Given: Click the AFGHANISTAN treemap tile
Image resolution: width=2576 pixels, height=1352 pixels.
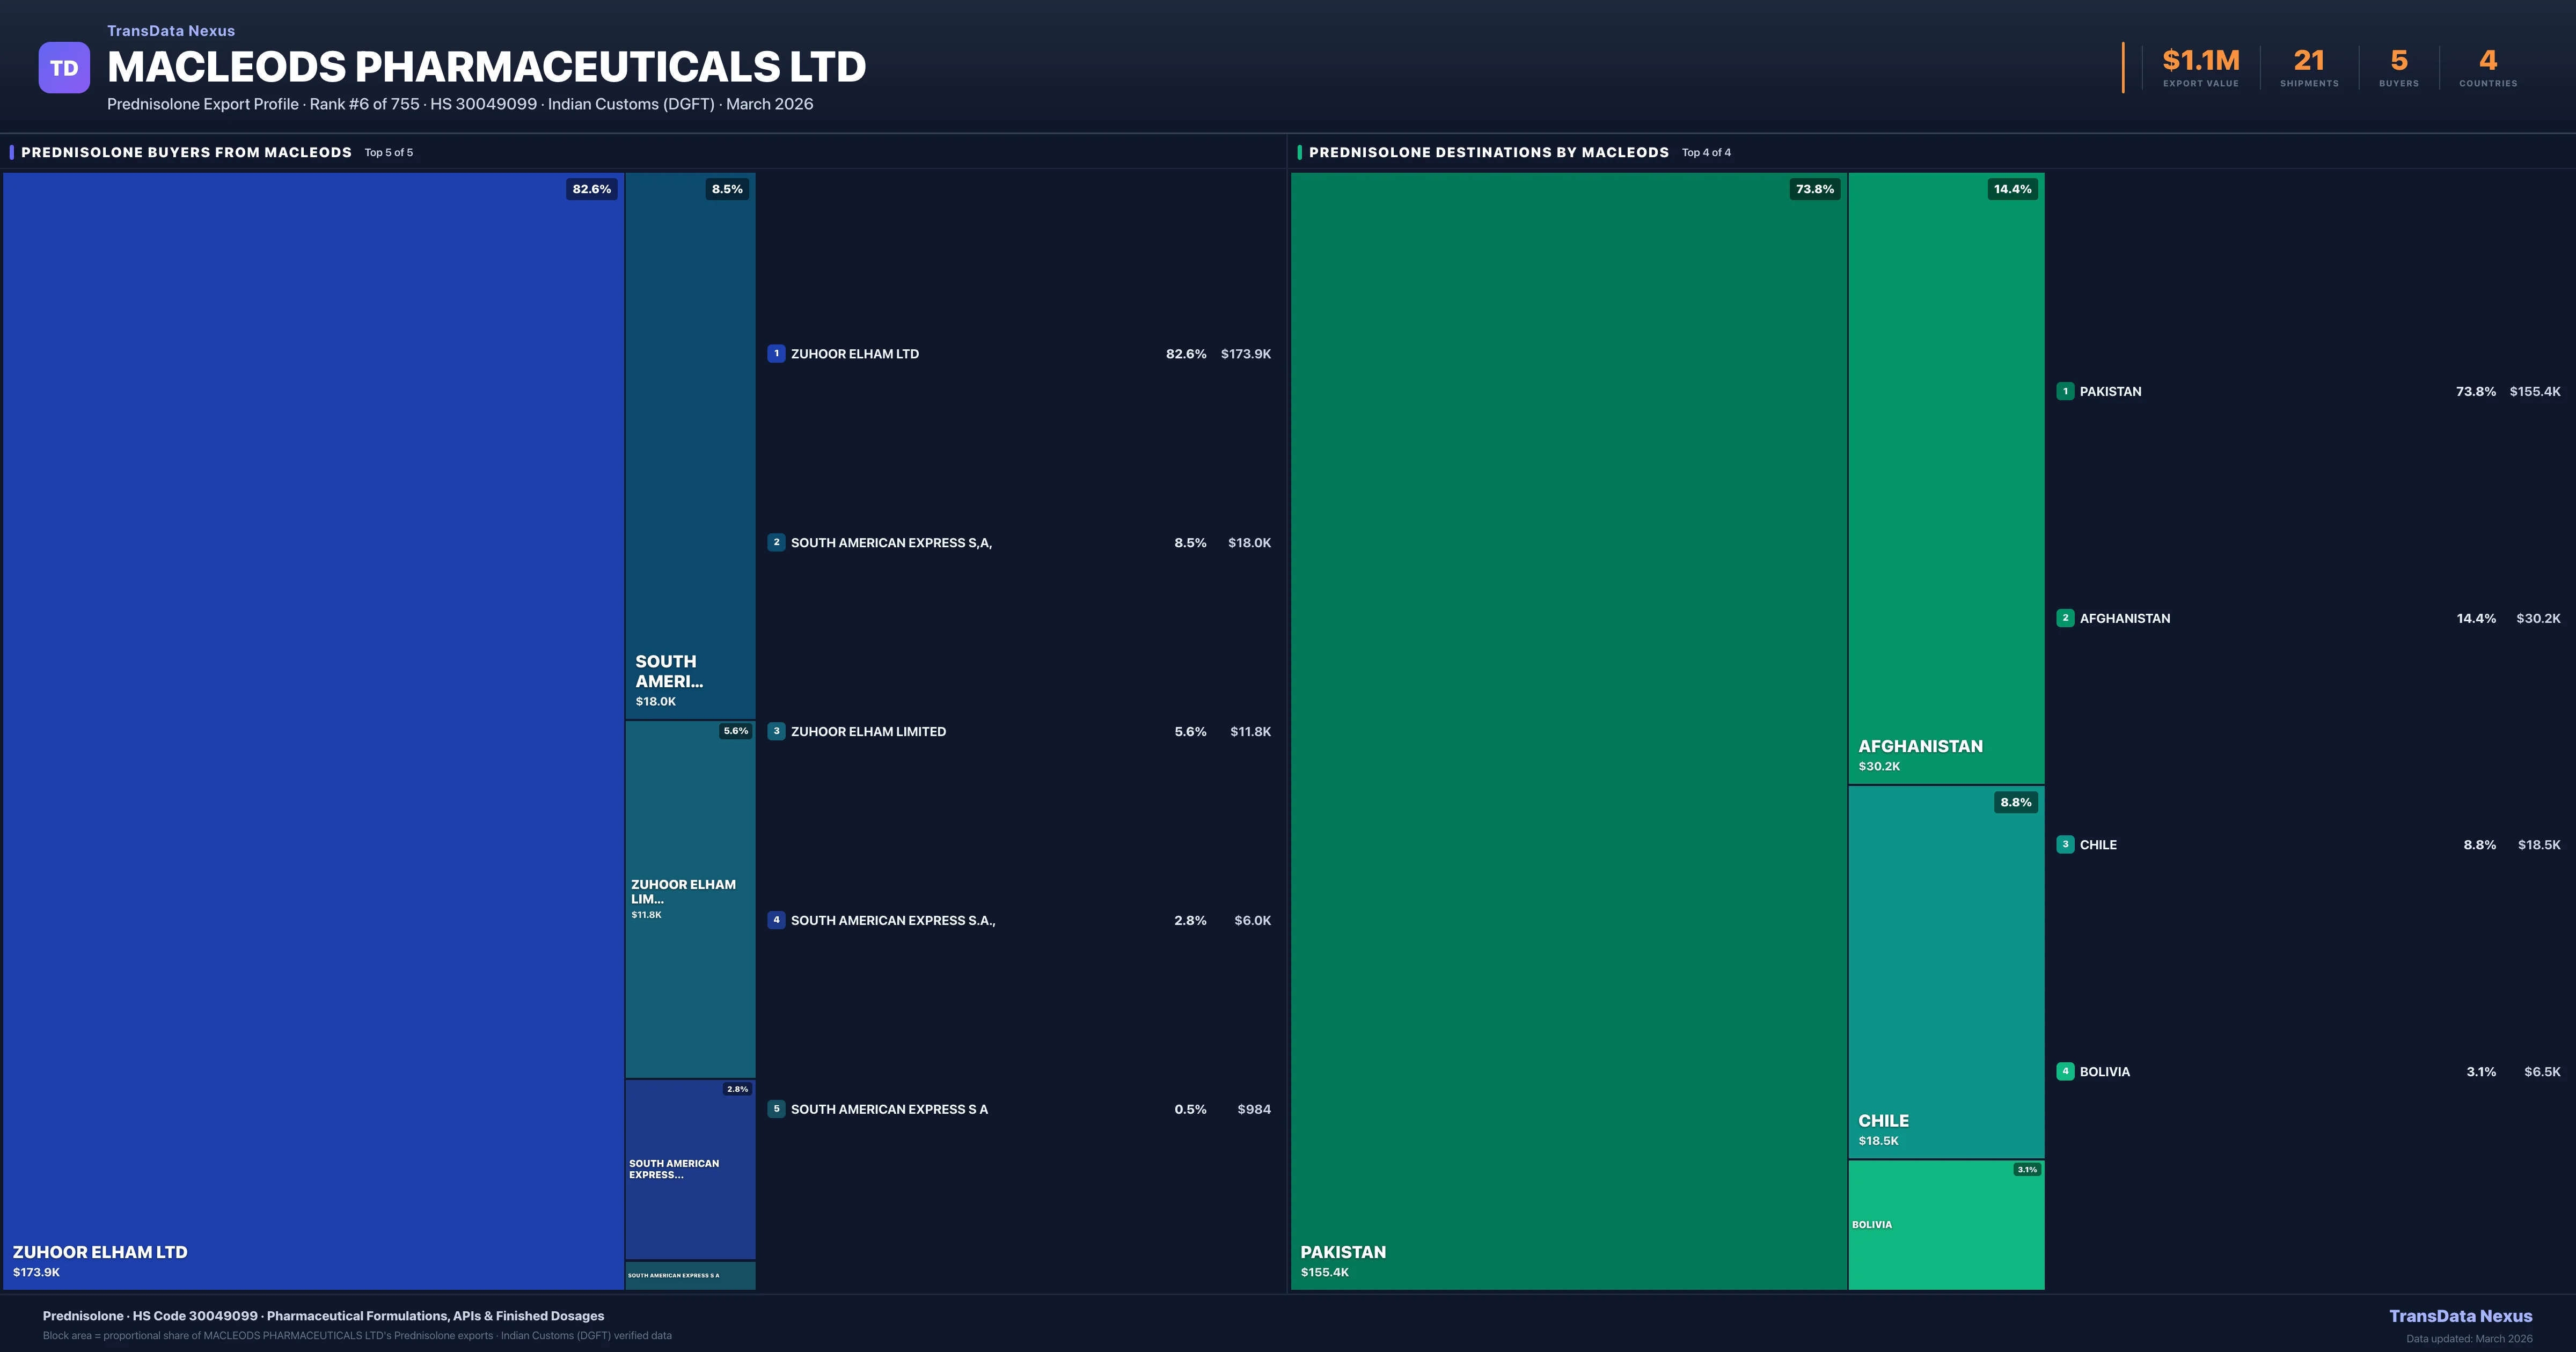Looking at the screenshot, I should point(1945,478).
